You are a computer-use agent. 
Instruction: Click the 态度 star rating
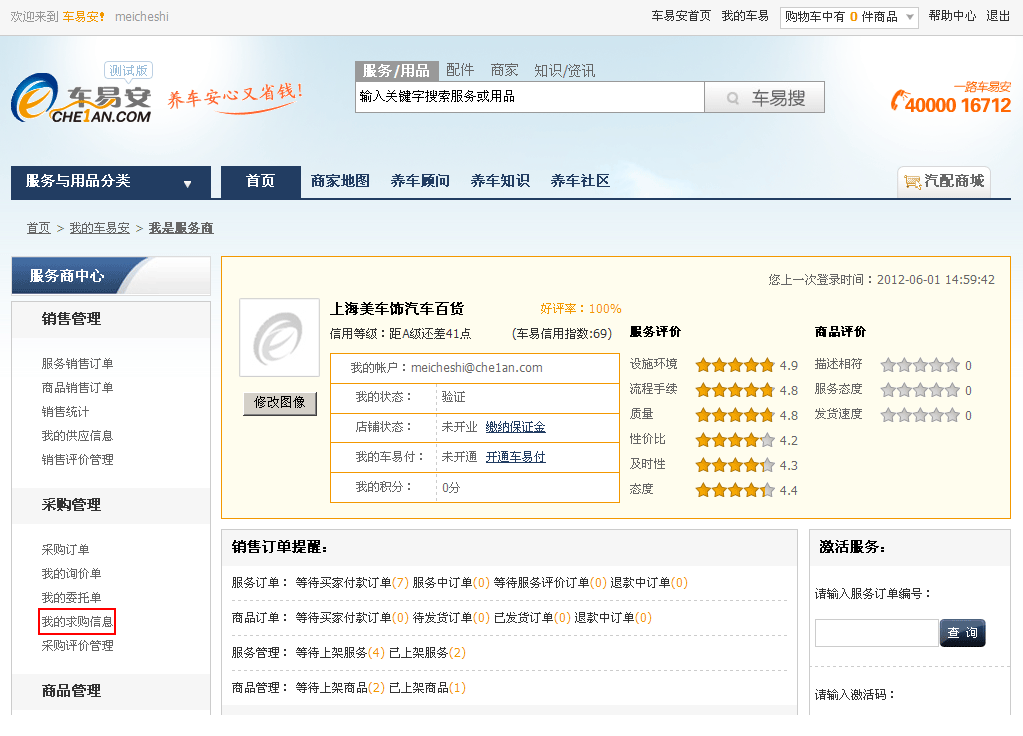(x=735, y=490)
